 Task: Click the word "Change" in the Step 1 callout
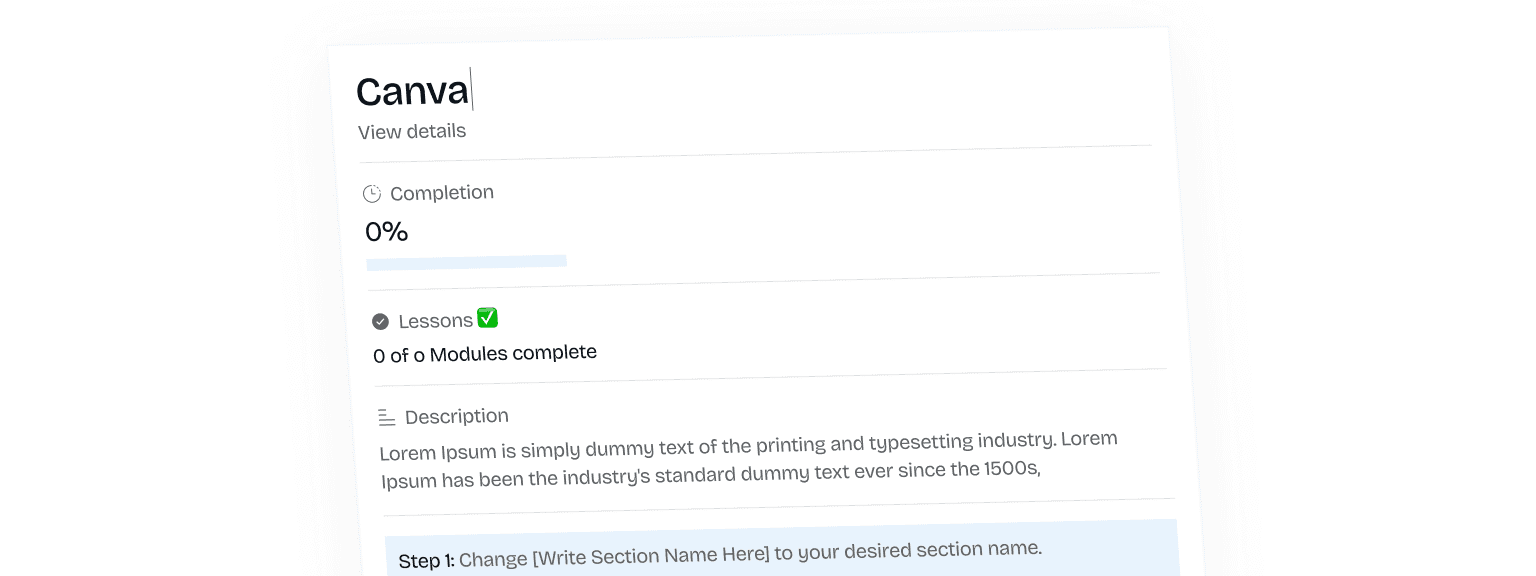coord(492,559)
